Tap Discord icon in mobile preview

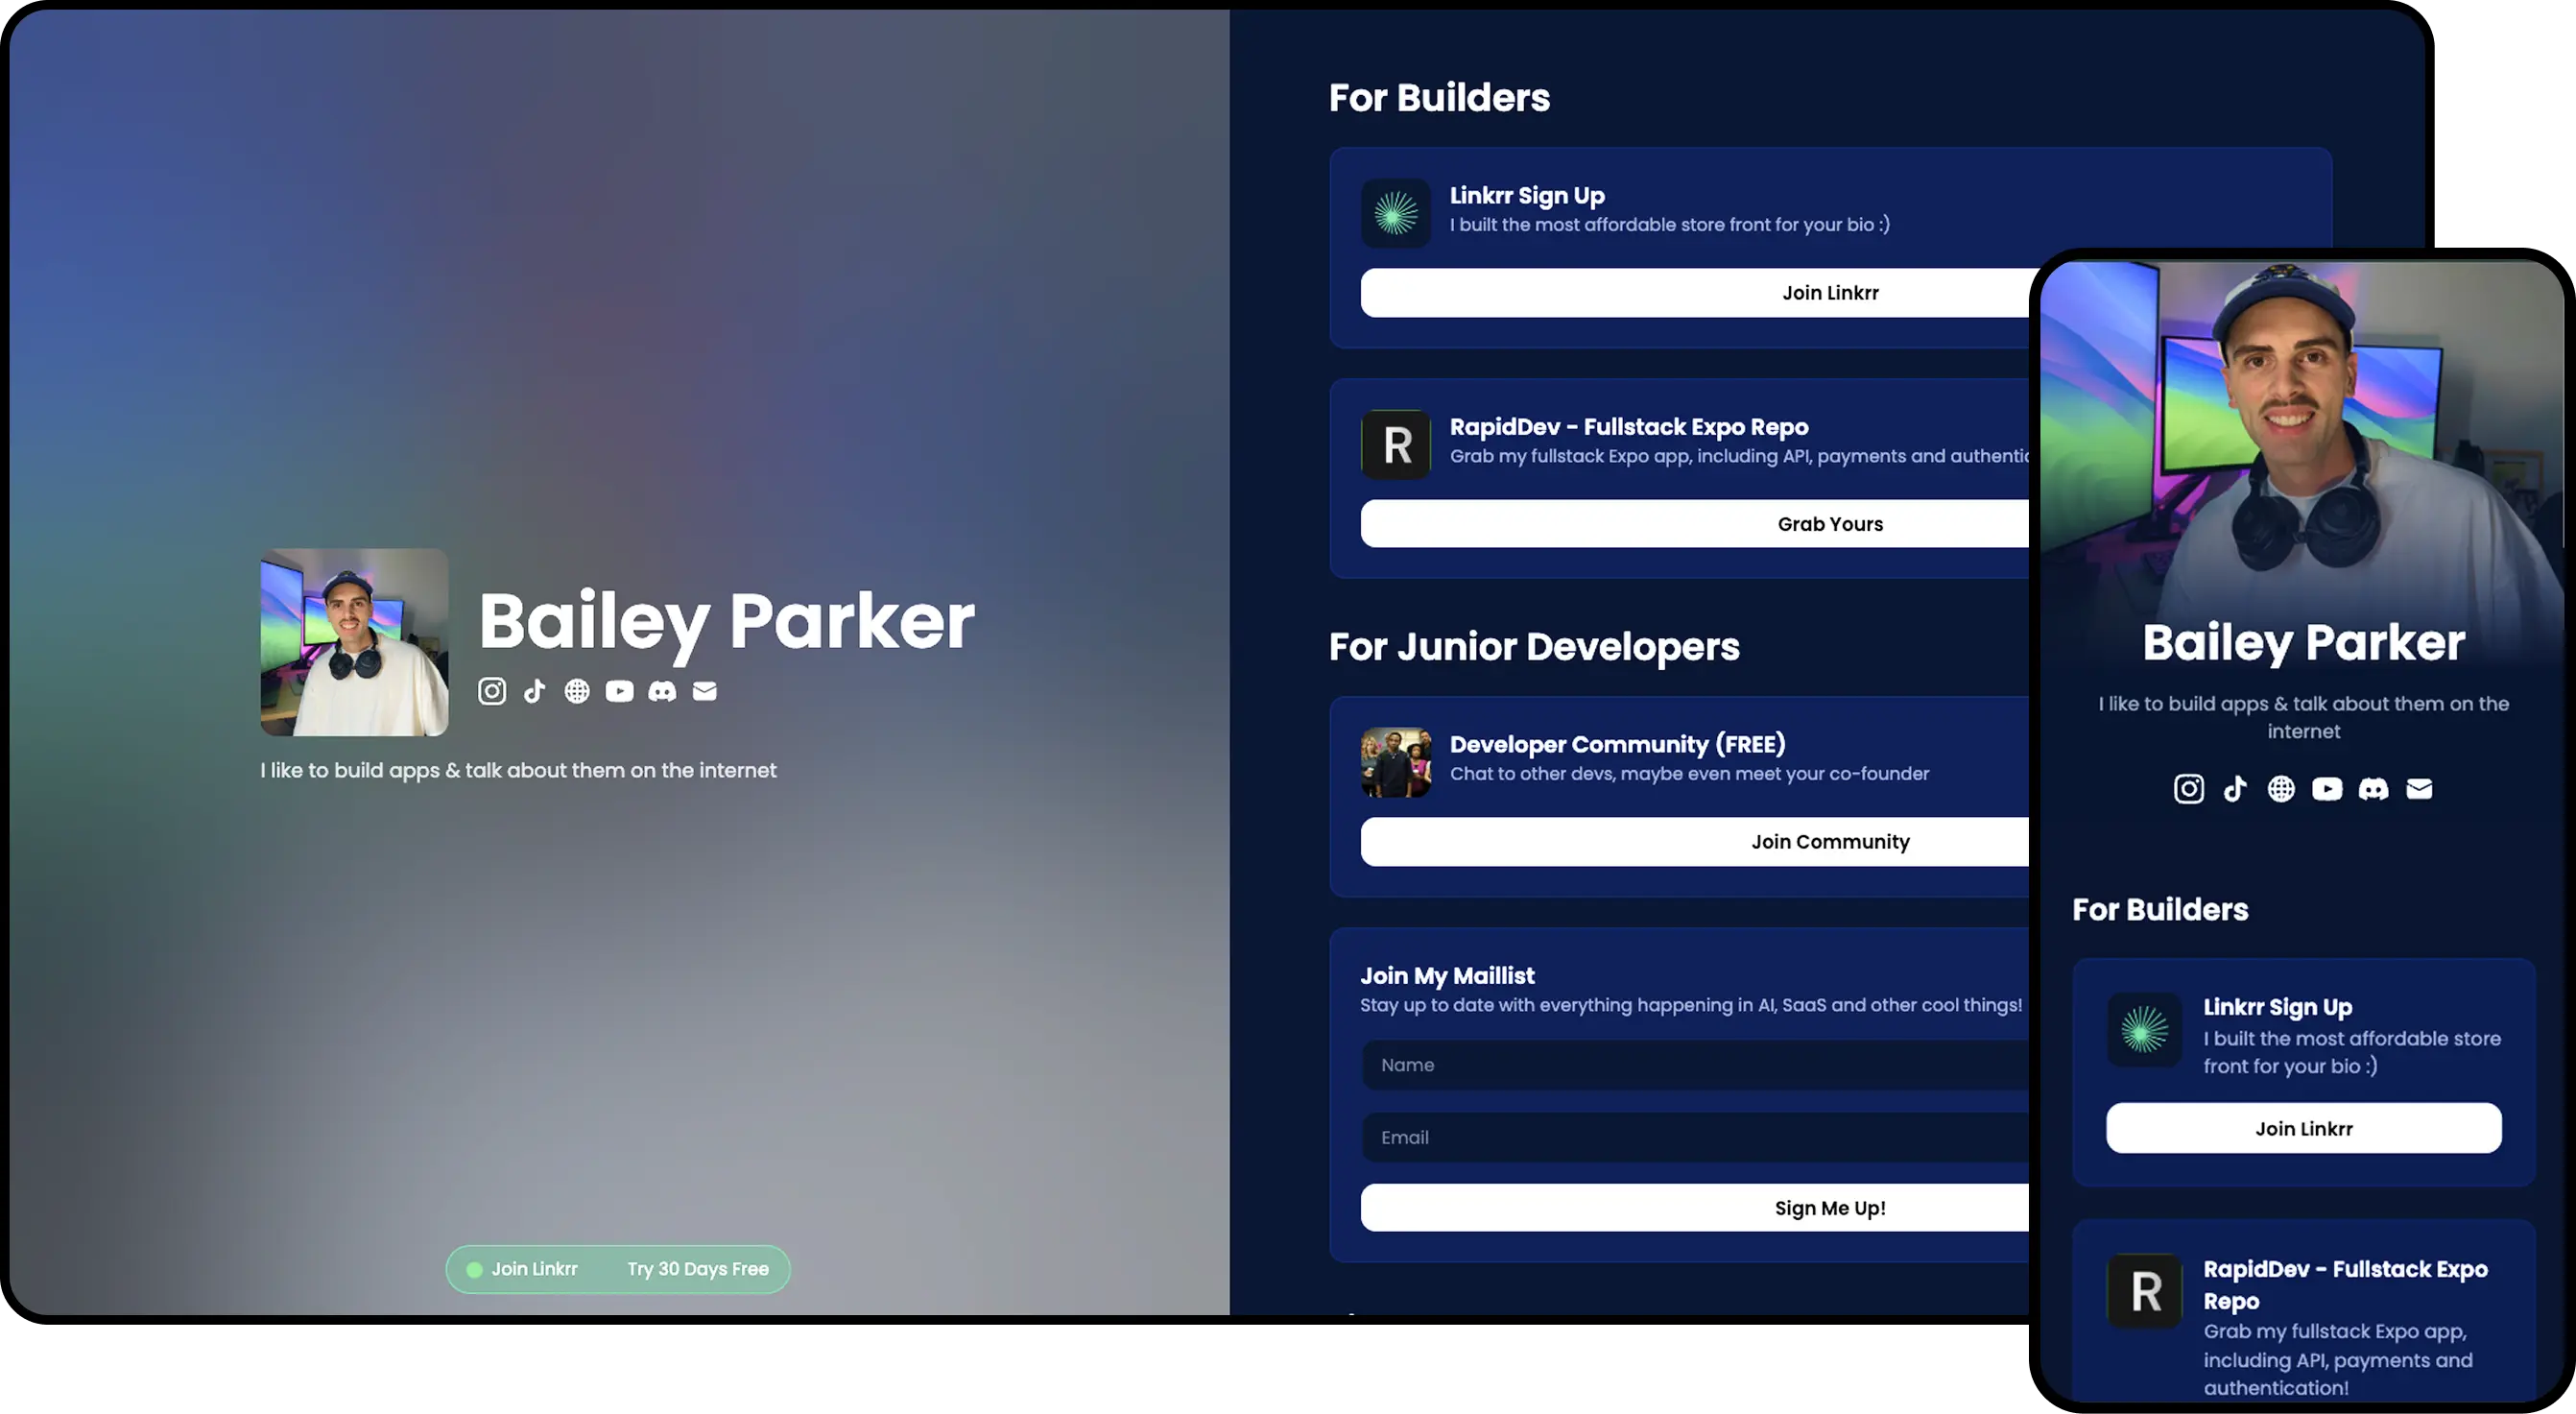(x=2373, y=789)
